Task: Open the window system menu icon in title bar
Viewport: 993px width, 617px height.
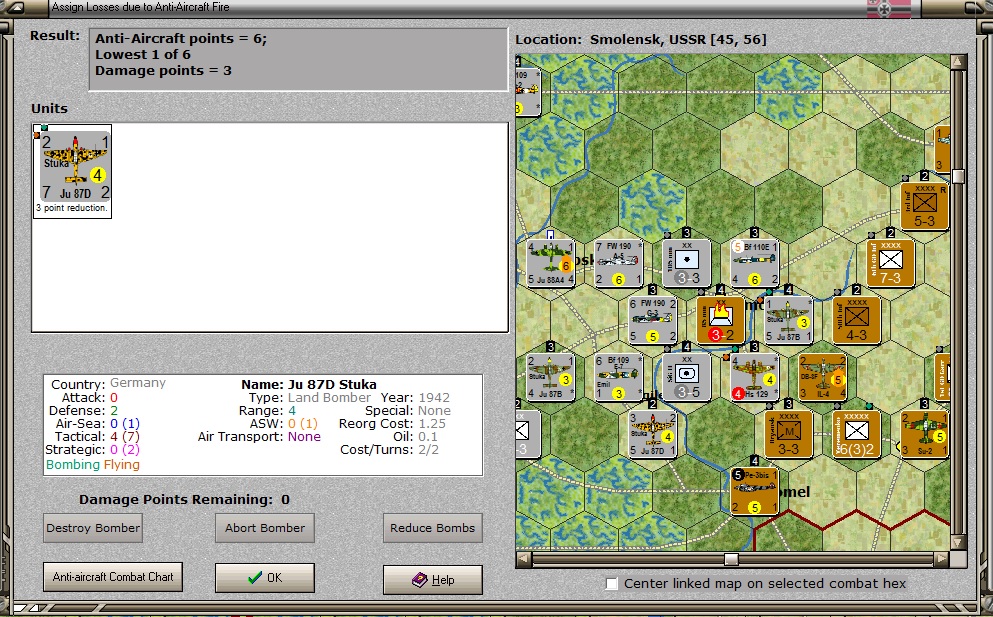Action: coord(14,8)
